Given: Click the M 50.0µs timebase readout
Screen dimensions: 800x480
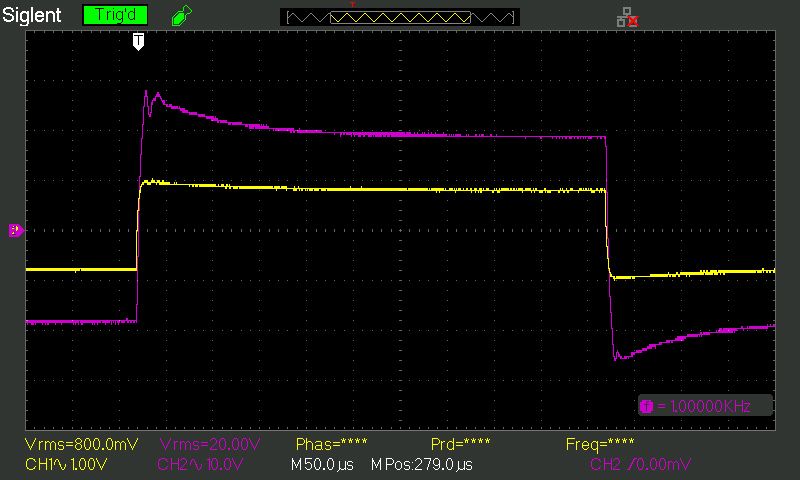Looking at the screenshot, I should (322, 465).
